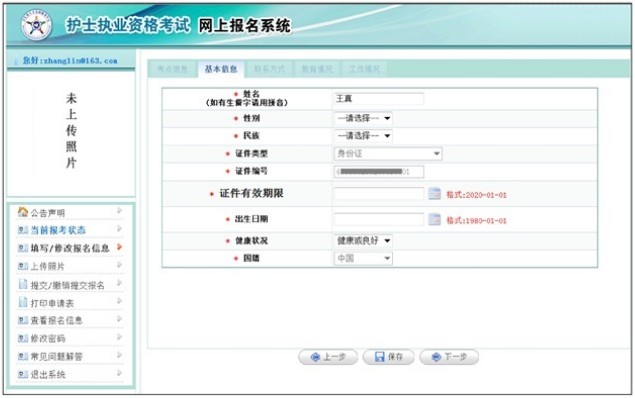
Task: Click the red arrow next to 填写/修改报名信息
Action: pos(119,247)
